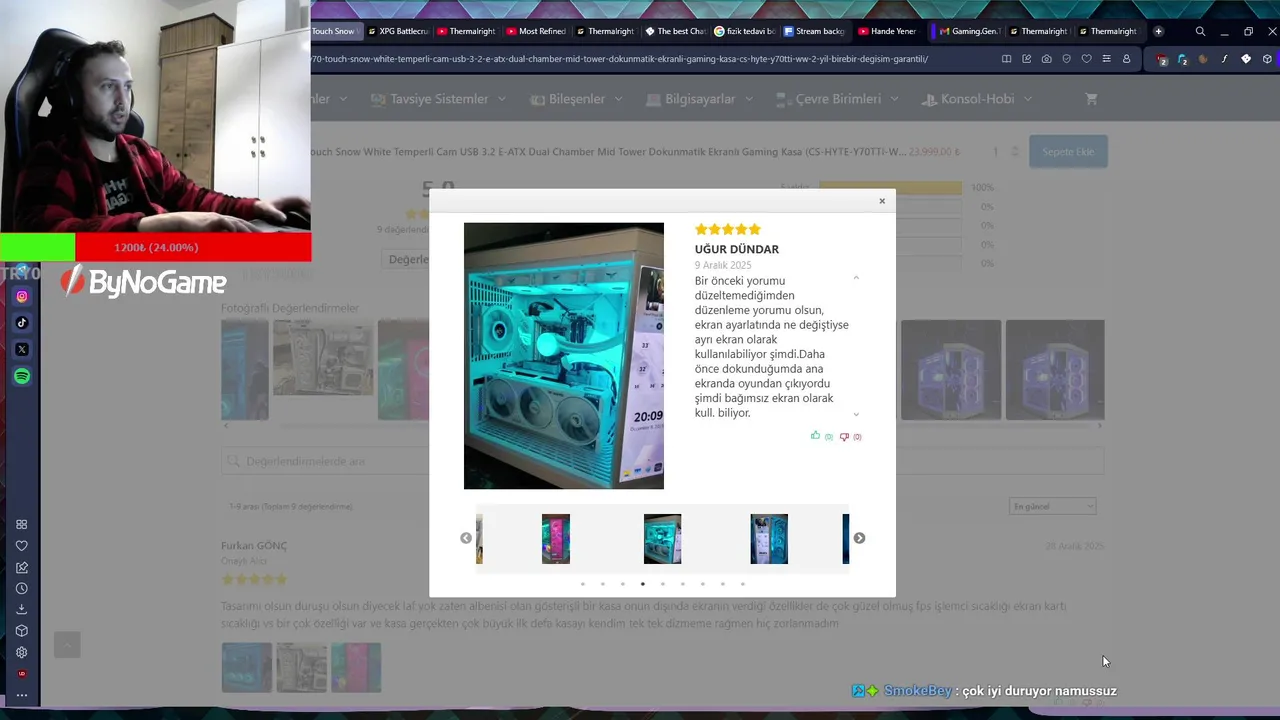Go to previous review photo in carousel
The width and height of the screenshot is (1280, 720).
coord(466,538)
